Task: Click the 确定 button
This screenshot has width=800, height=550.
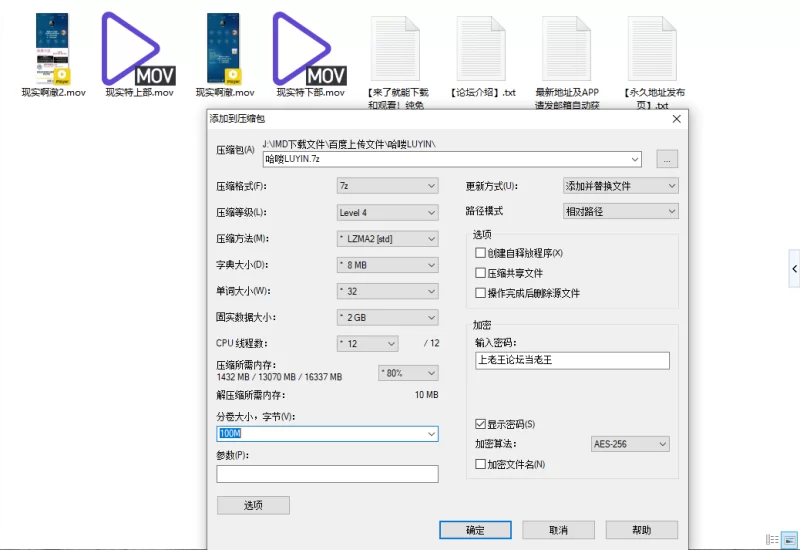Action: point(475,530)
